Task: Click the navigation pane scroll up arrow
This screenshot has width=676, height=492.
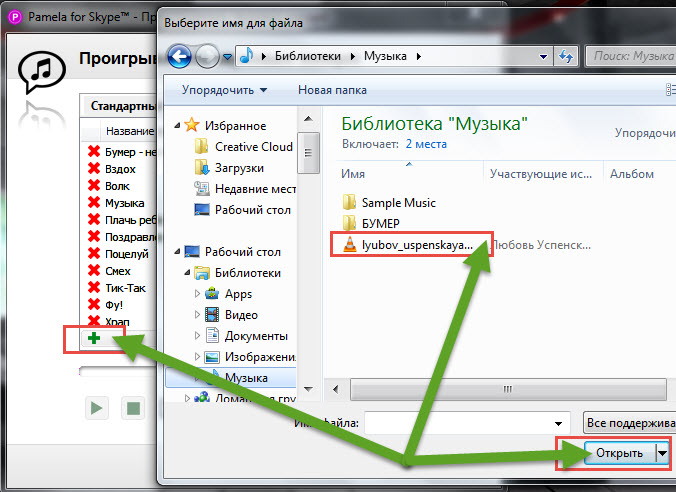Action: coord(308,119)
